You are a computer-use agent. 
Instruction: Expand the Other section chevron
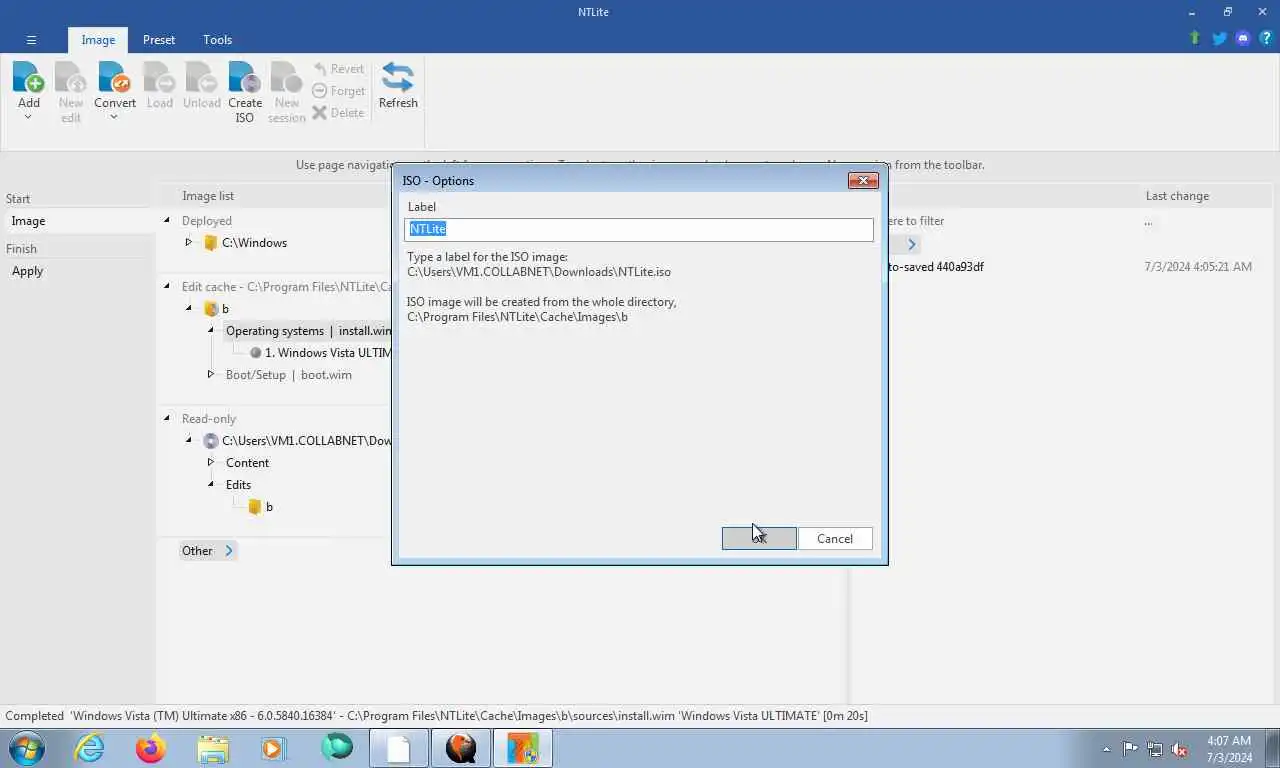(x=228, y=551)
